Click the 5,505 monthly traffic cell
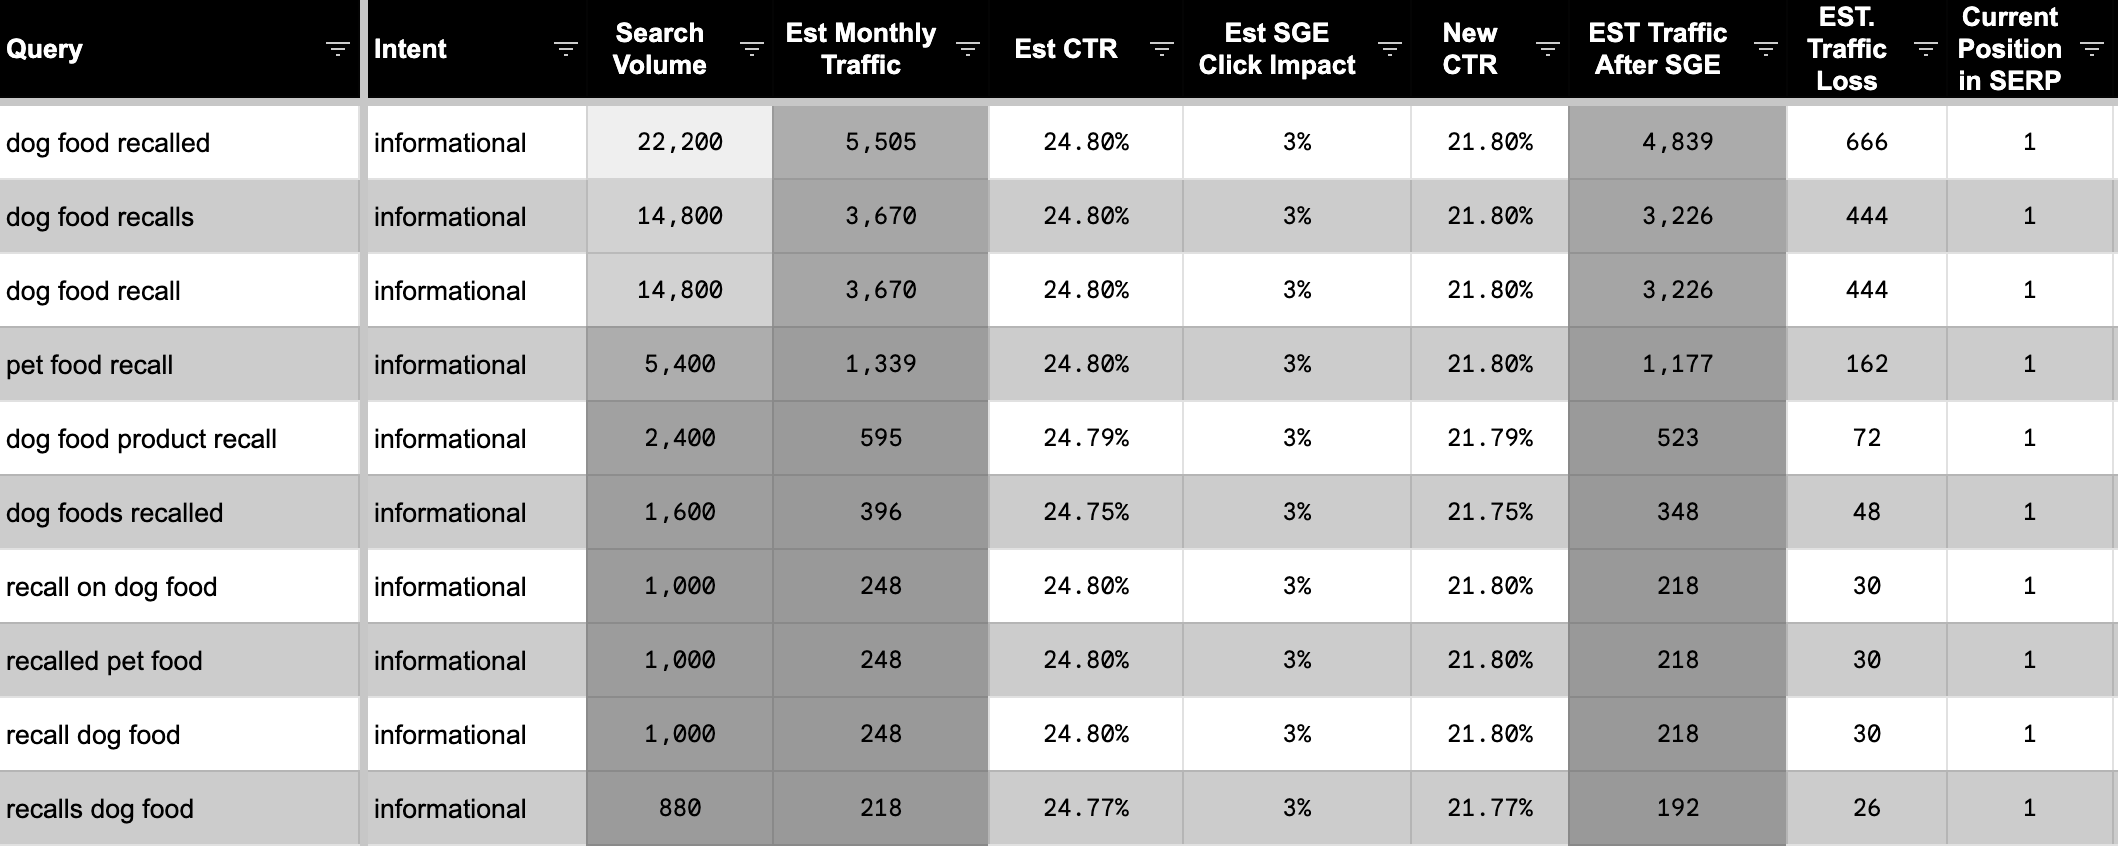Screen dimensions: 2118x846 (880, 142)
